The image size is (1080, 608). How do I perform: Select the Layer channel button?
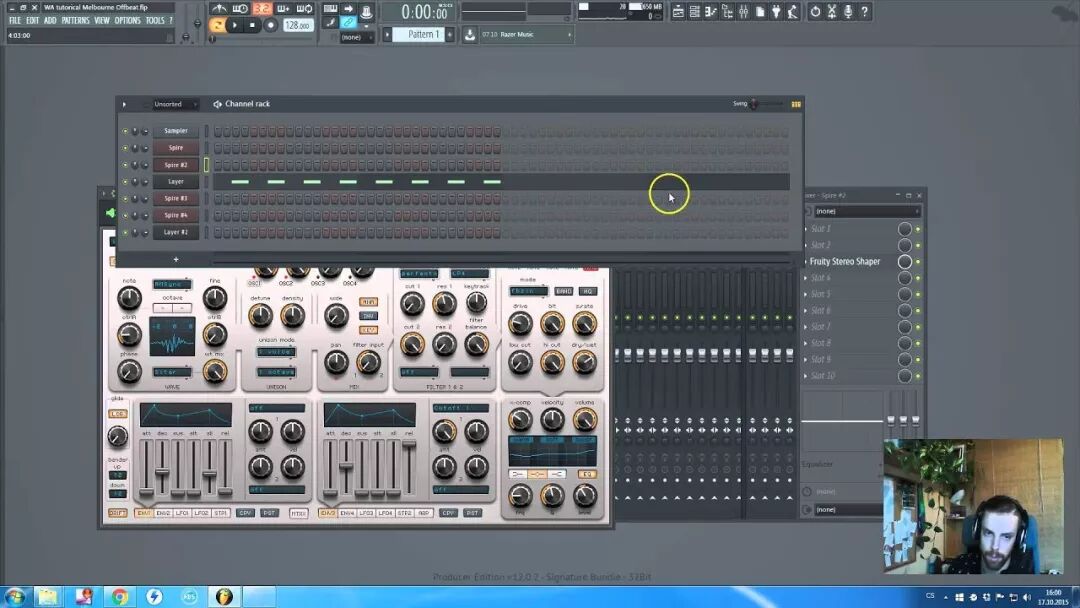(x=176, y=182)
